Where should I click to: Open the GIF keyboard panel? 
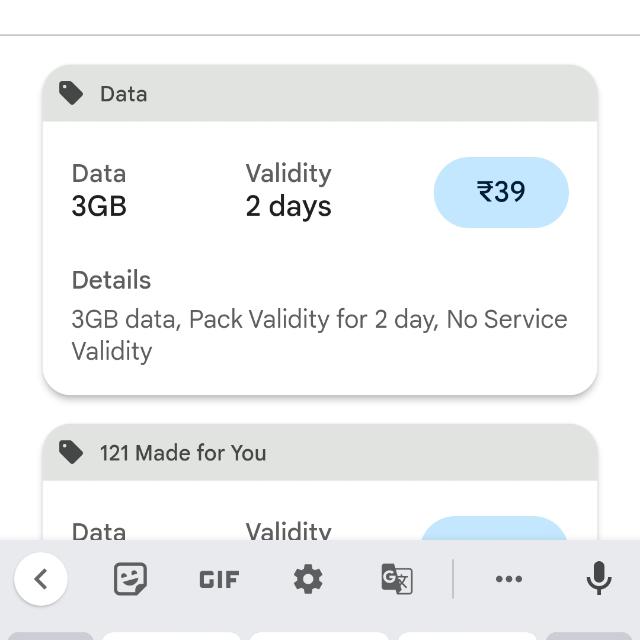click(x=219, y=579)
